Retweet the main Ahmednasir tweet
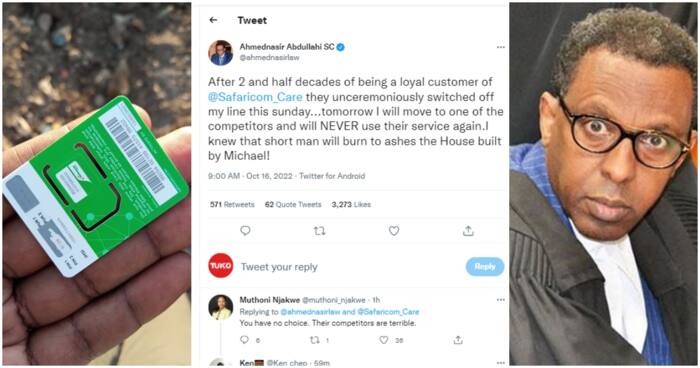This screenshot has width=700, height=368. [319, 231]
